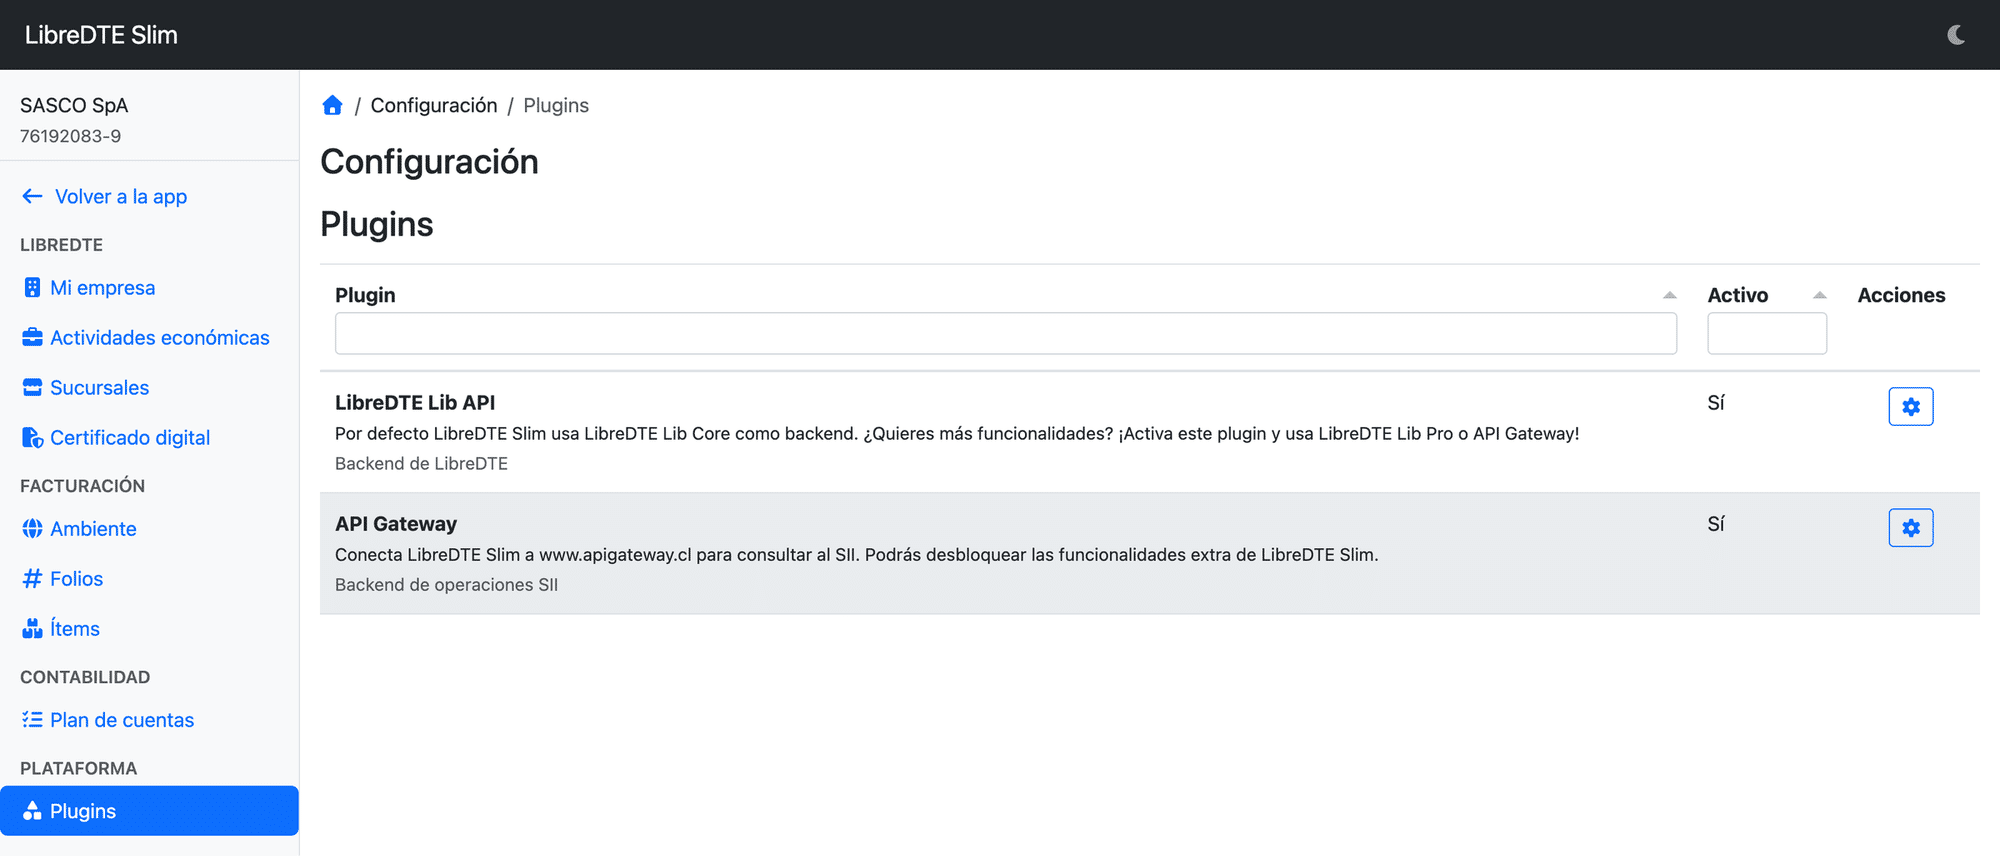Click the Acciones column header
2000x868 pixels.
click(1901, 295)
